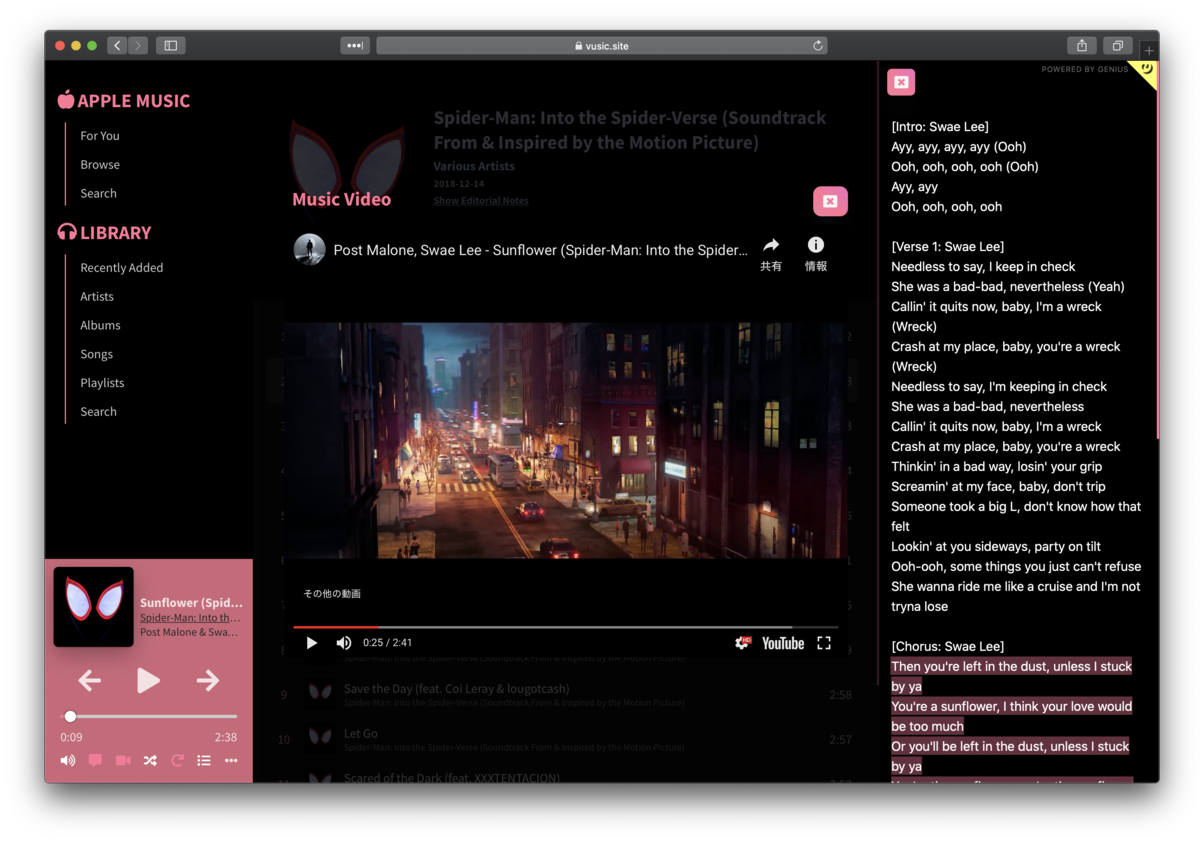The width and height of the screenshot is (1204, 842).
Task: Click the Apple Music heading
Action: point(124,100)
